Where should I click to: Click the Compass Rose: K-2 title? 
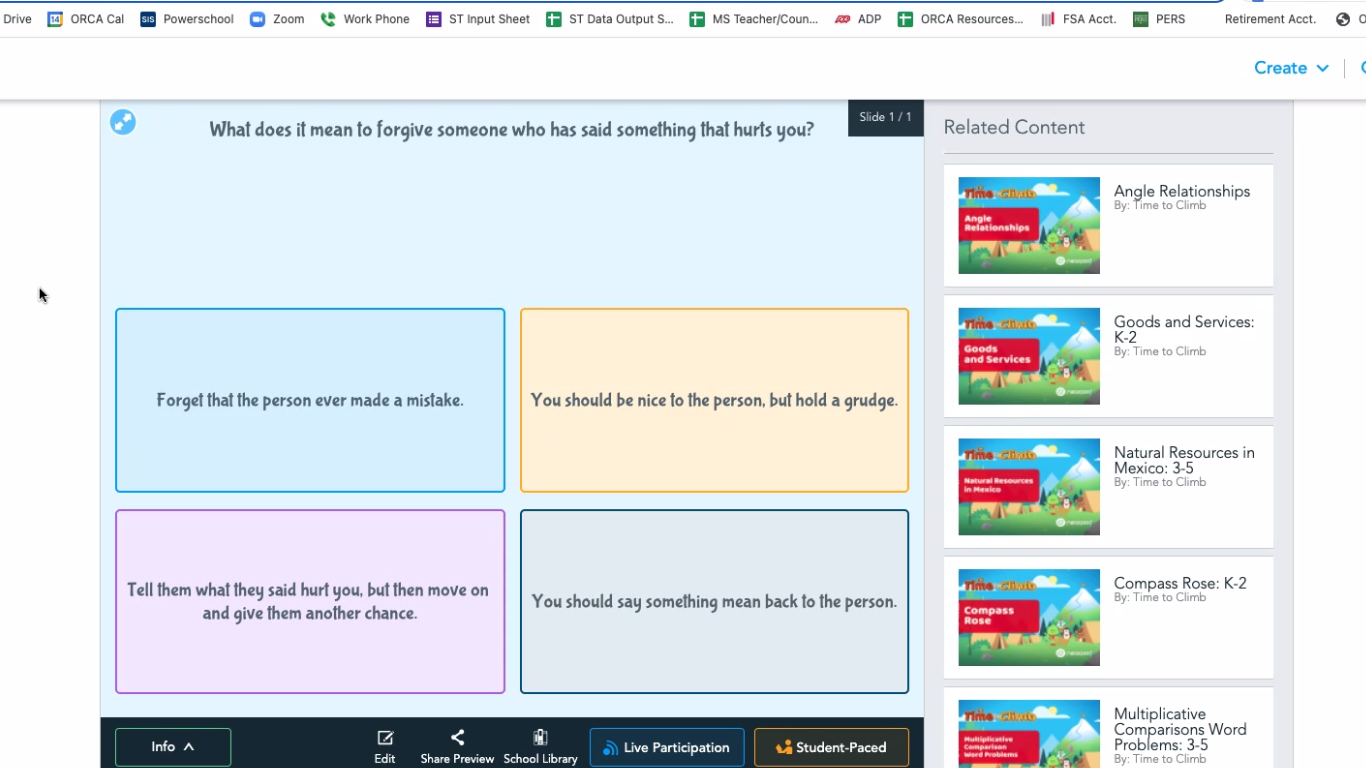(x=1180, y=583)
